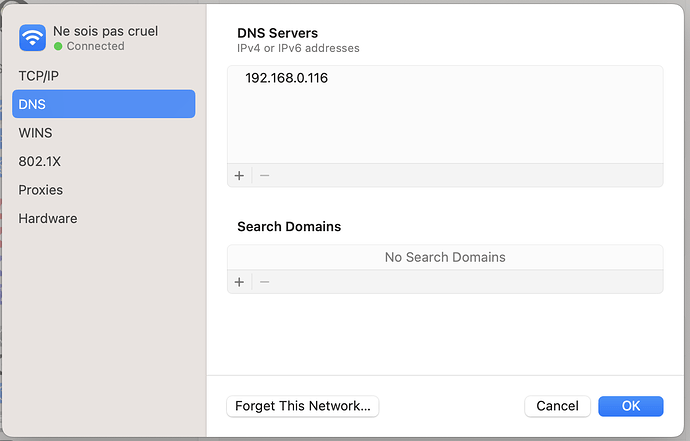Click the blue Wi-Fi network icon
690x441 pixels.
pyautogui.click(x=33, y=38)
